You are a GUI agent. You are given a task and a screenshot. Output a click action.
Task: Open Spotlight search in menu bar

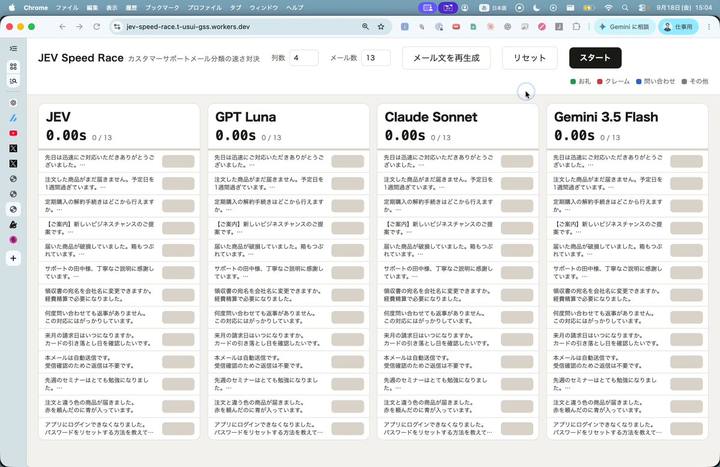click(625, 7)
